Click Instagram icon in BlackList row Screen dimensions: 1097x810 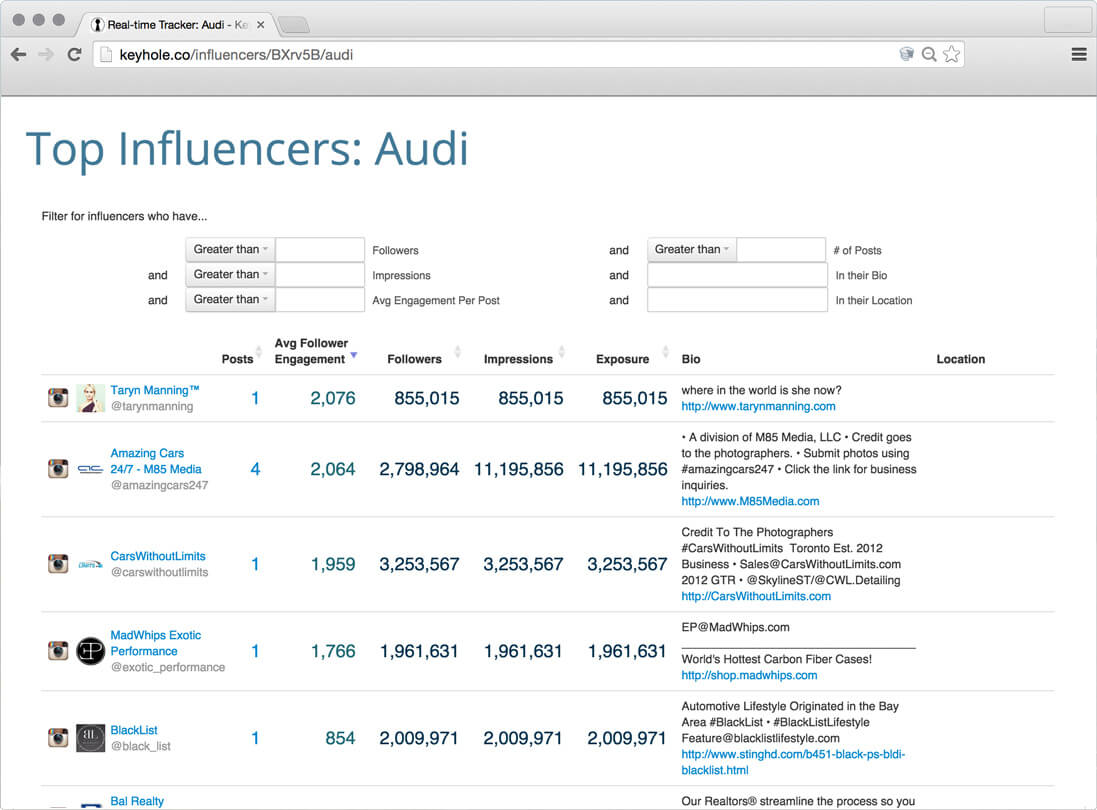[x=58, y=738]
